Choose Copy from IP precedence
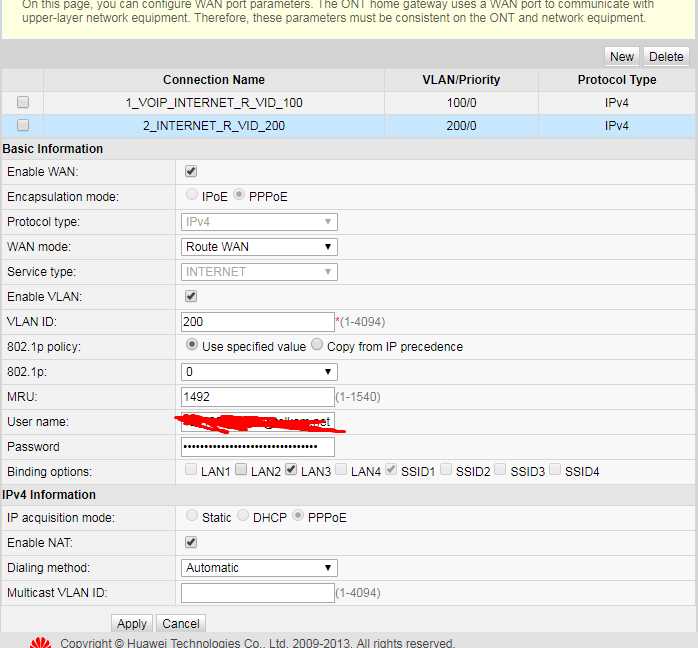 click(x=317, y=344)
